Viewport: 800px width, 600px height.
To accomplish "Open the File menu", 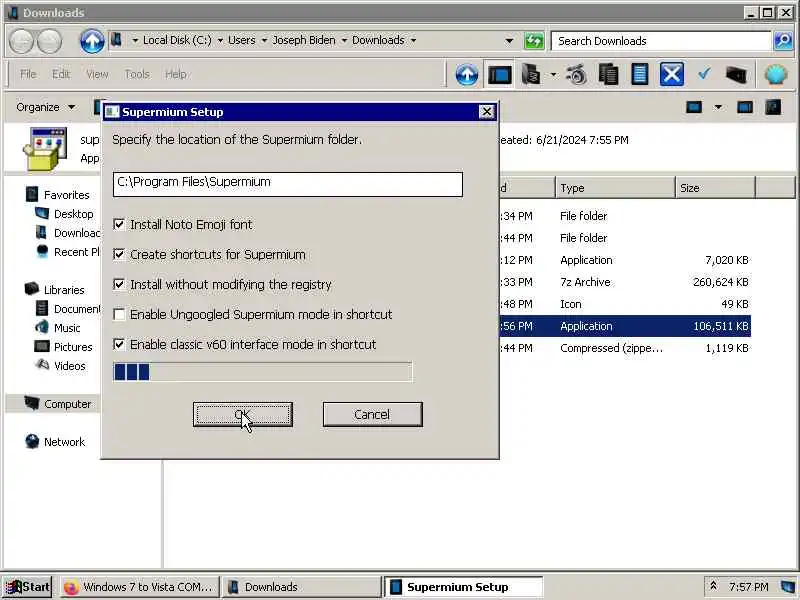I will 28,74.
